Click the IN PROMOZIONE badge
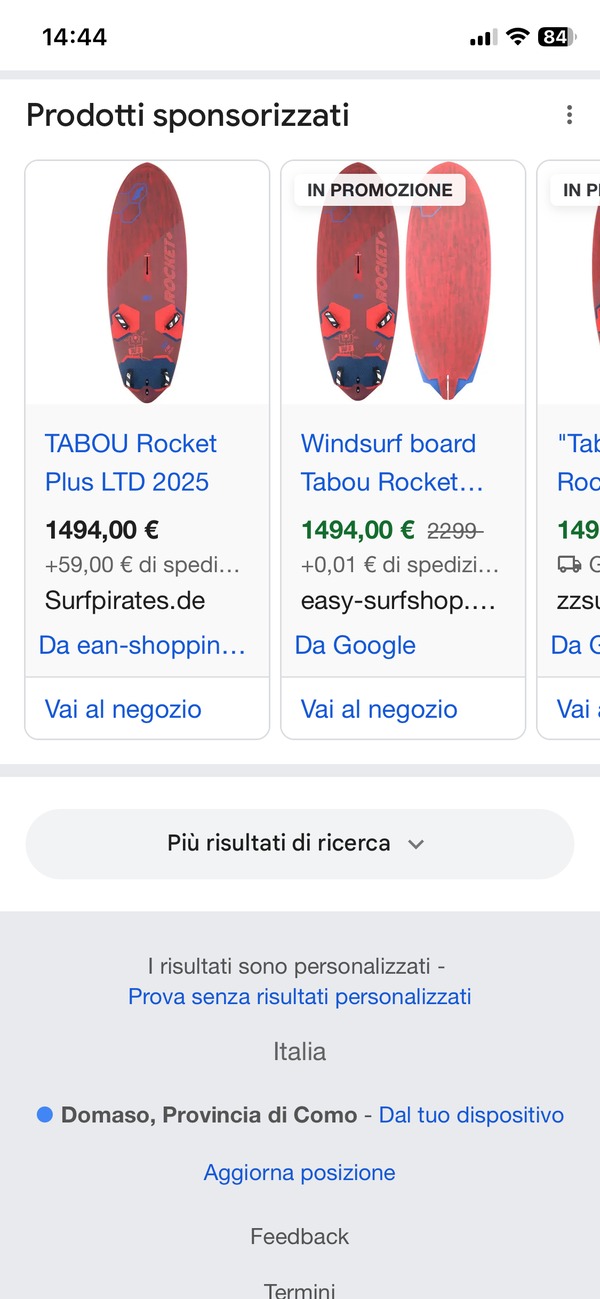Image resolution: width=600 pixels, height=1299 pixels. point(378,189)
